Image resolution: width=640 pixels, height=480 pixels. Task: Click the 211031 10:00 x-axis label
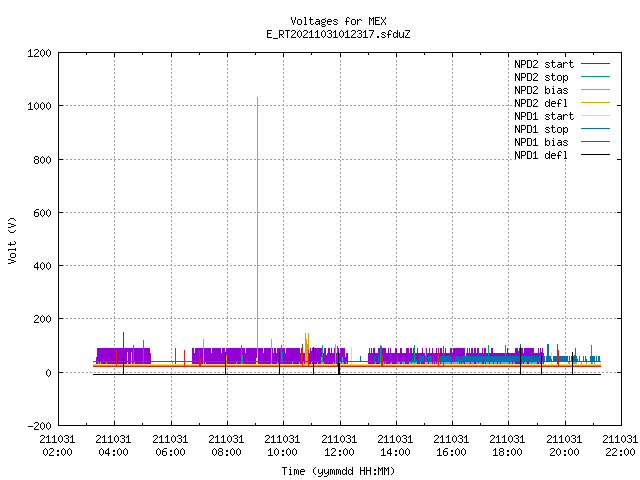click(x=282, y=446)
